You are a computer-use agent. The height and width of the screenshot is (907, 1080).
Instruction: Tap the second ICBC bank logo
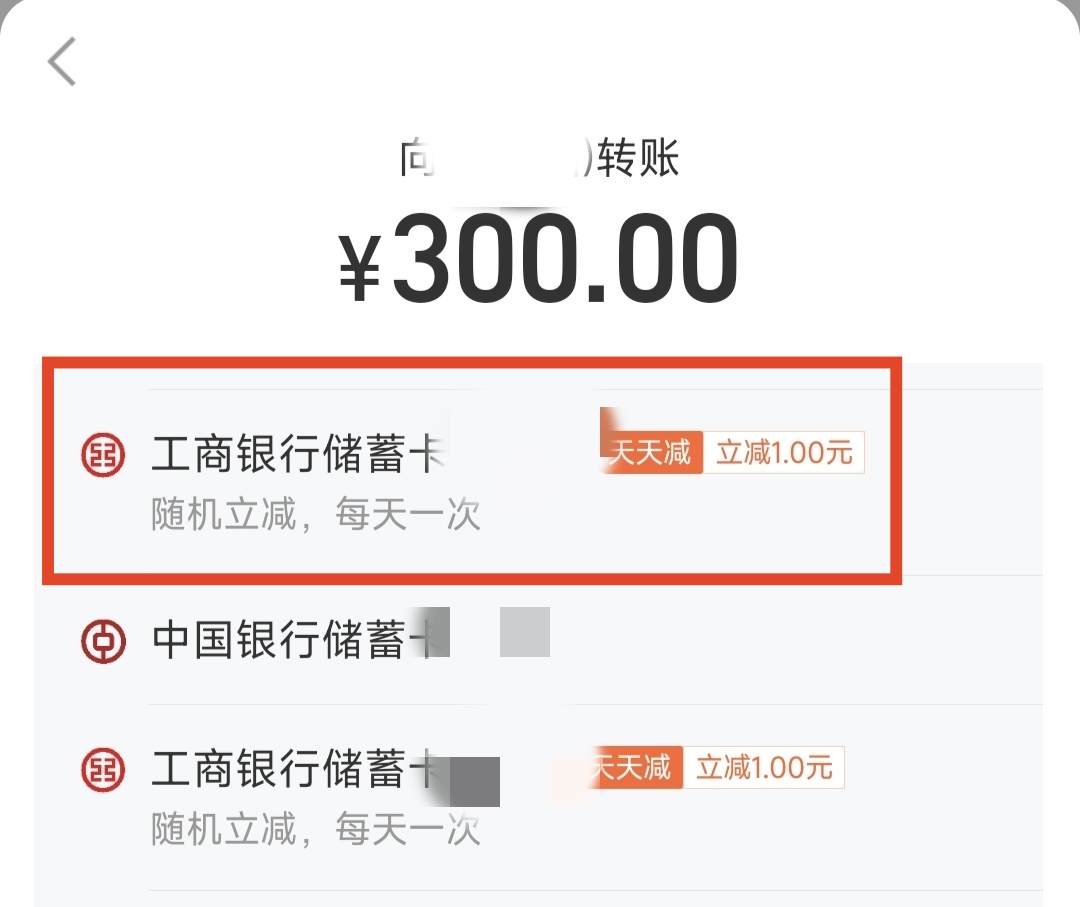(x=102, y=770)
